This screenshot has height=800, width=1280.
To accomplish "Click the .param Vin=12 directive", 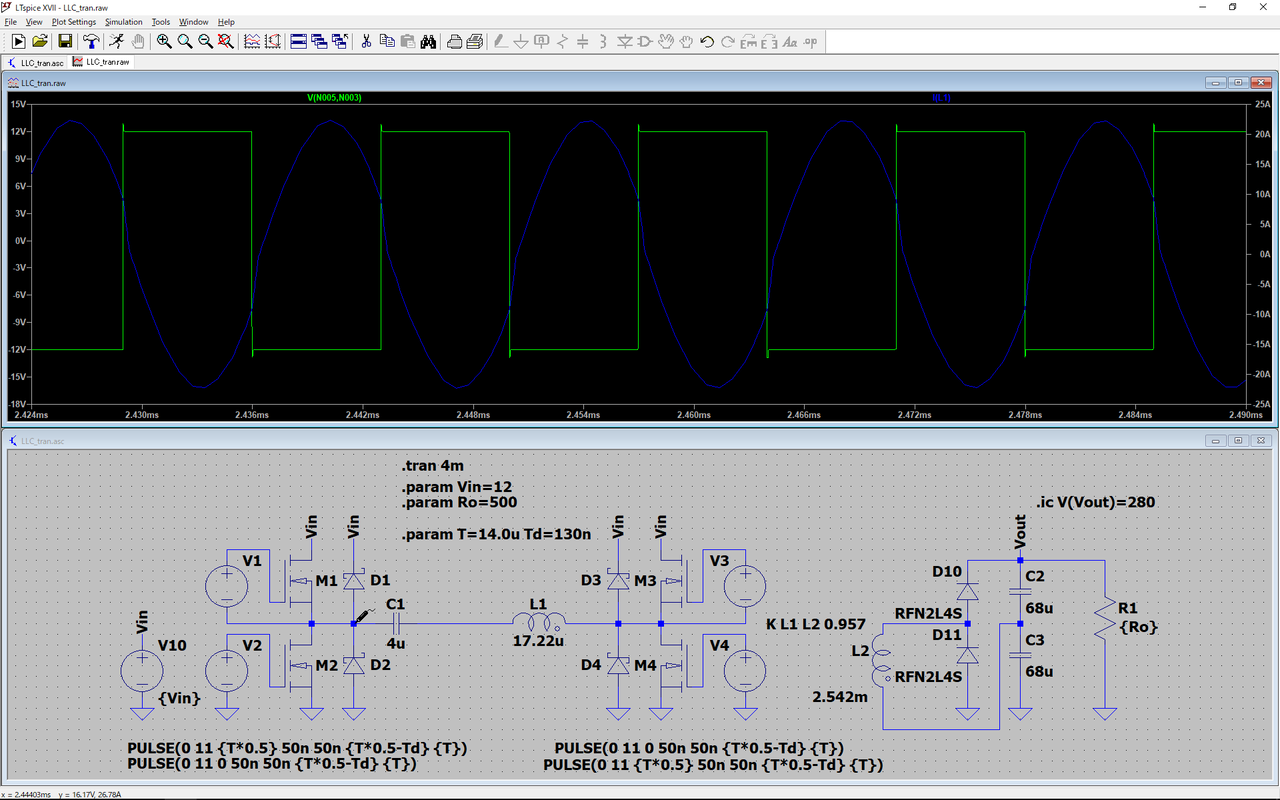I will (x=457, y=487).
